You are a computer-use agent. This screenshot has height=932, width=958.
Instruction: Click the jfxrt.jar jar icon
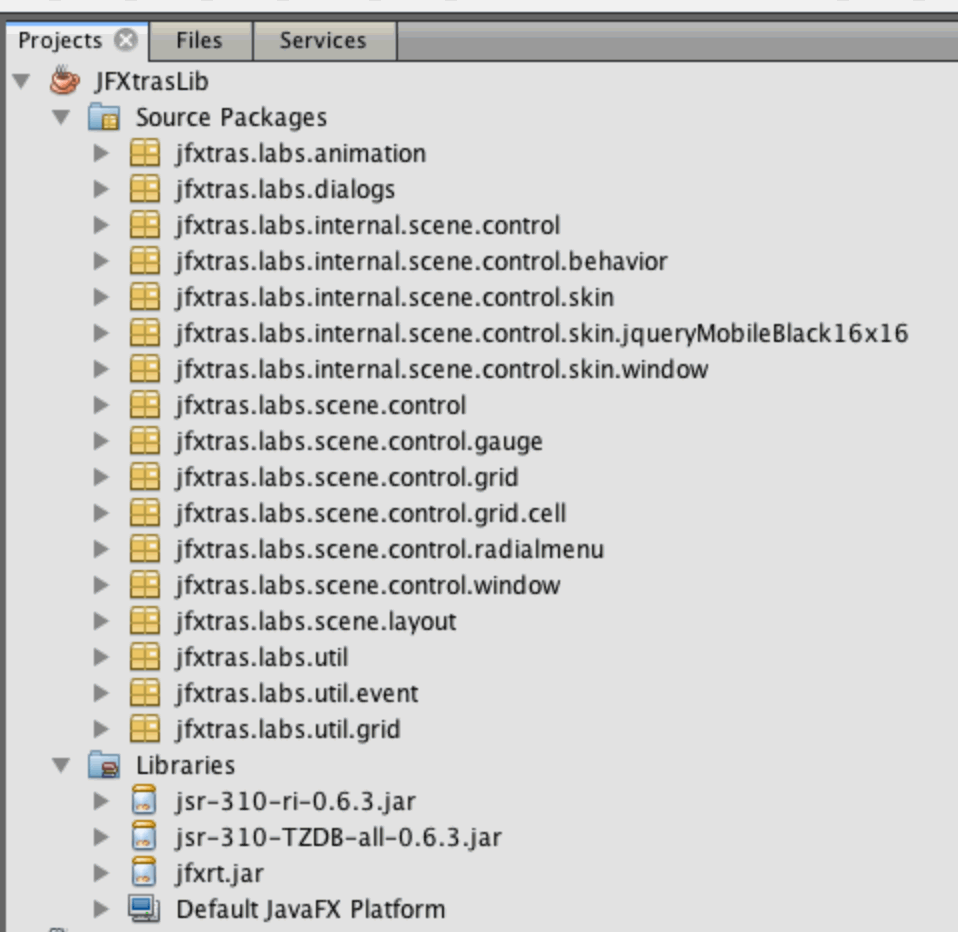pyautogui.click(x=145, y=874)
